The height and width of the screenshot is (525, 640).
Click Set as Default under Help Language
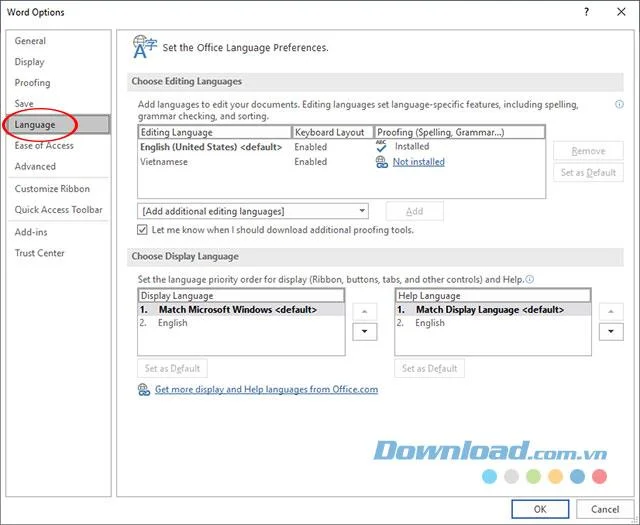tap(429, 369)
